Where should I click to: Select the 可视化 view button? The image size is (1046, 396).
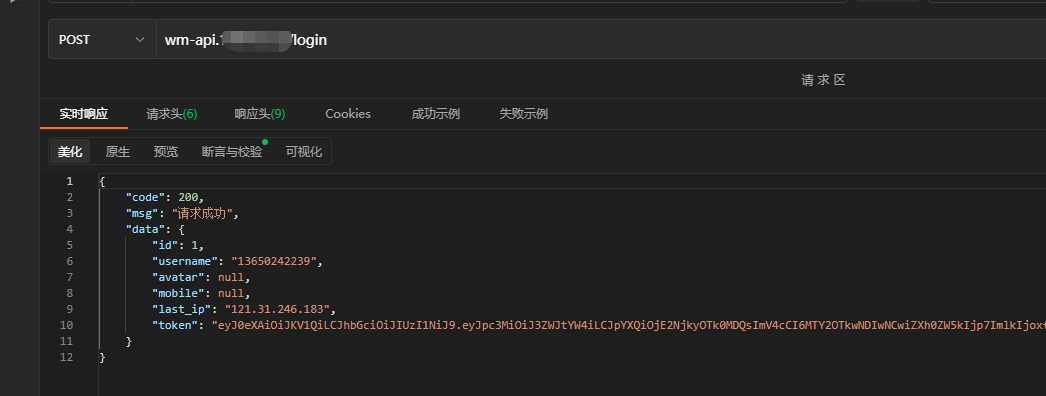click(304, 151)
